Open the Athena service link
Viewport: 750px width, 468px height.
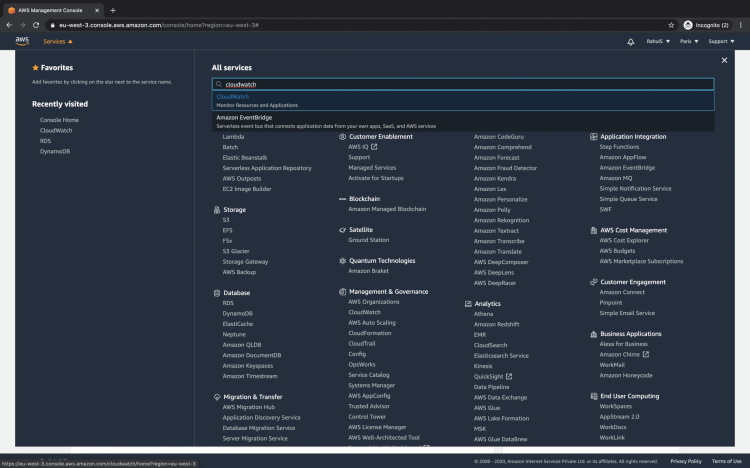(x=484, y=314)
